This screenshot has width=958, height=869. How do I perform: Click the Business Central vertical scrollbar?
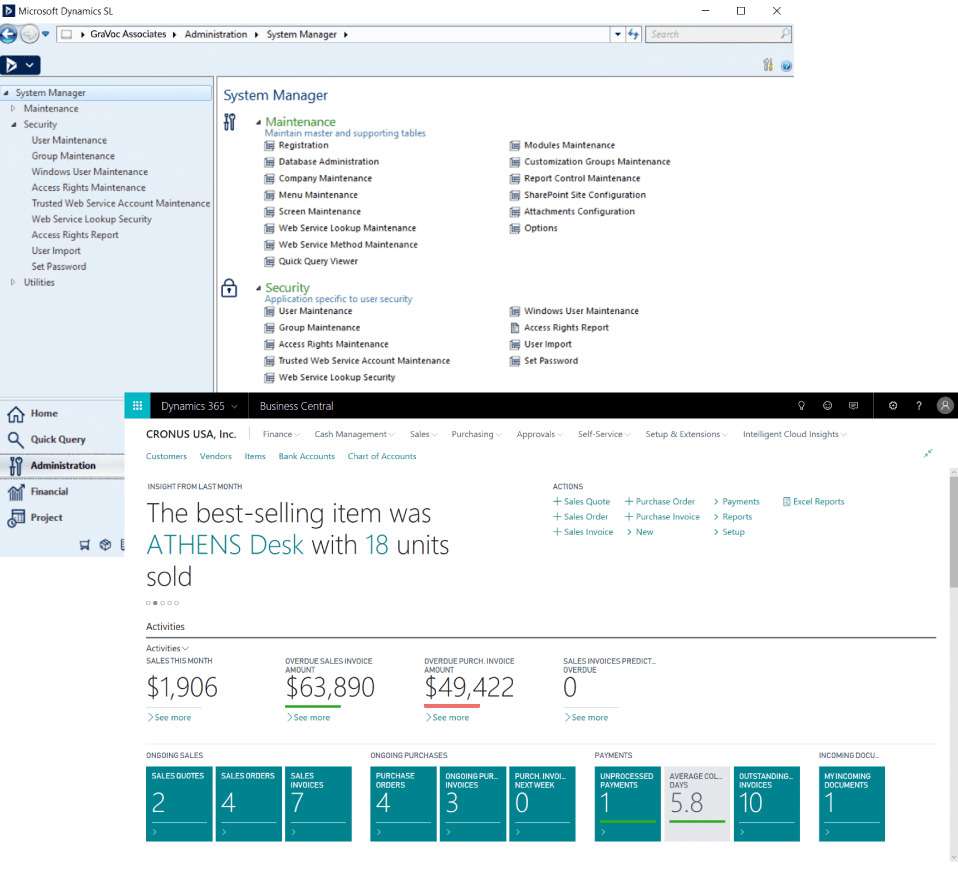(953, 530)
